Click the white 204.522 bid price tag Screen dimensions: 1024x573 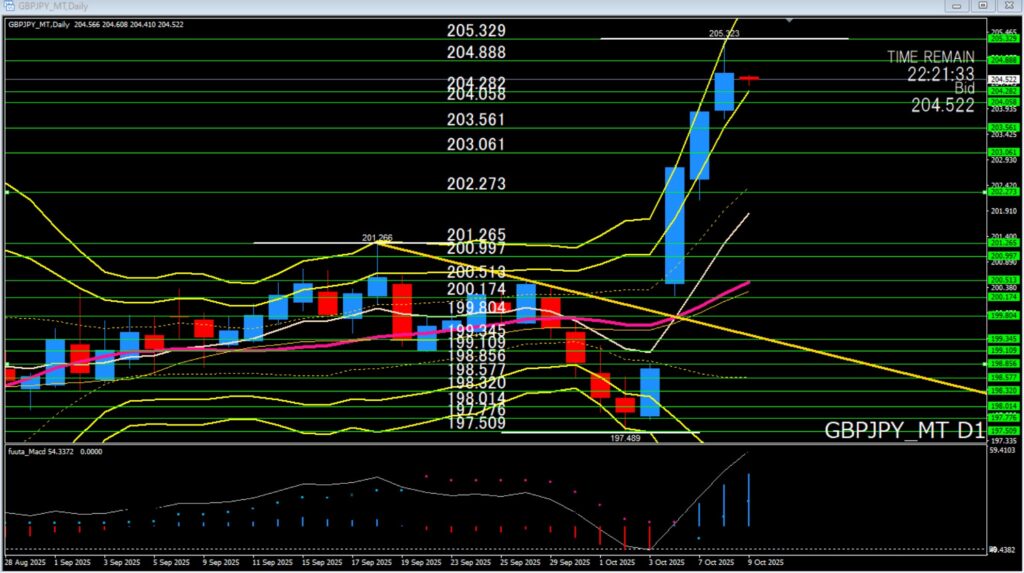click(1003, 79)
